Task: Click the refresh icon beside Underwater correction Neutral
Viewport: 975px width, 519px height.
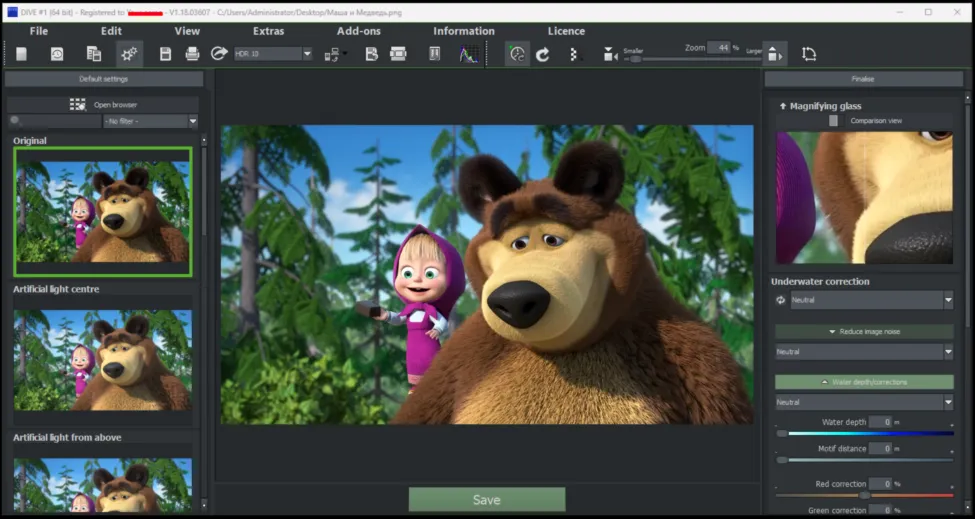Action: pyautogui.click(x=780, y=300)
